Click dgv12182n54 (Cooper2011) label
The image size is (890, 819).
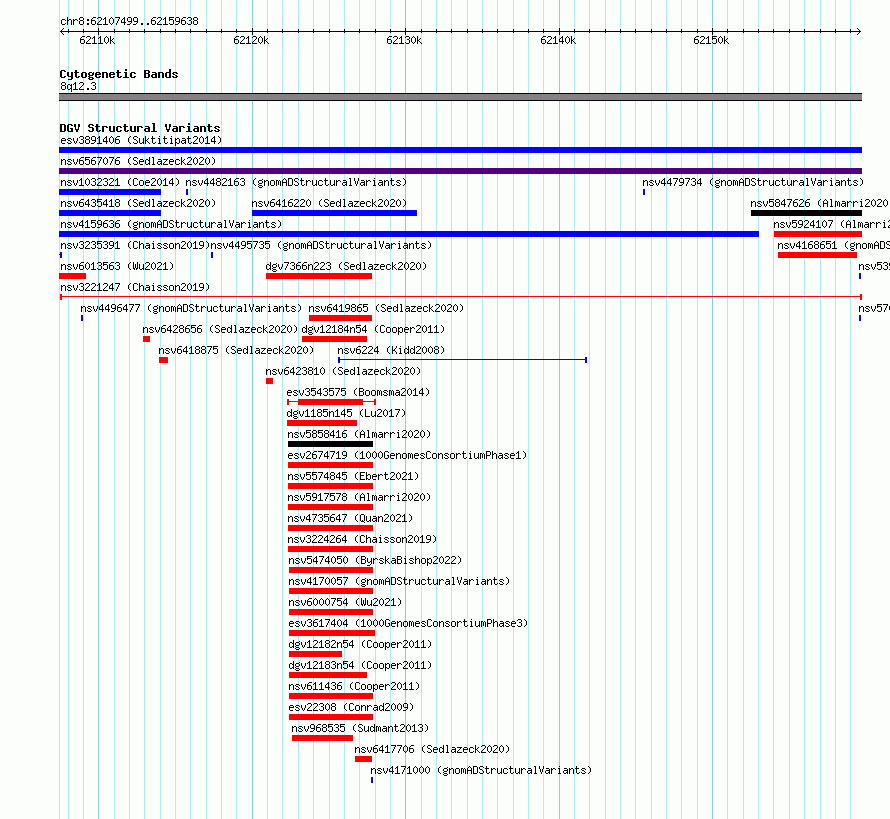pyautogui.click(x=360, y=644)
